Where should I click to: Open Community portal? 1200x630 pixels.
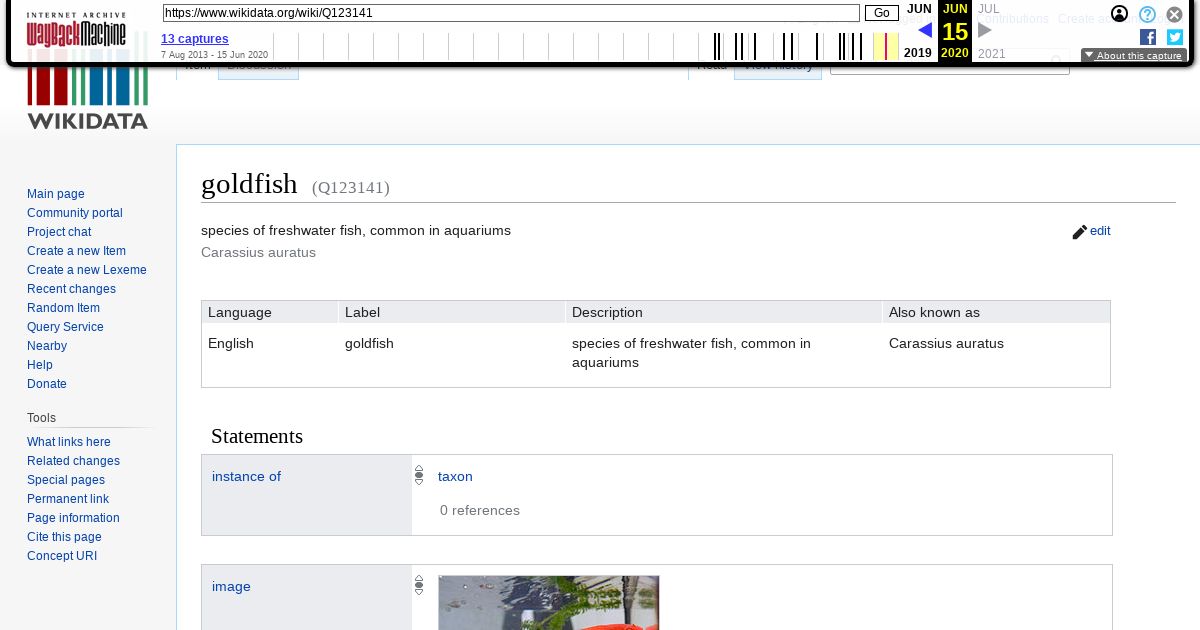[x=75, y=213]
